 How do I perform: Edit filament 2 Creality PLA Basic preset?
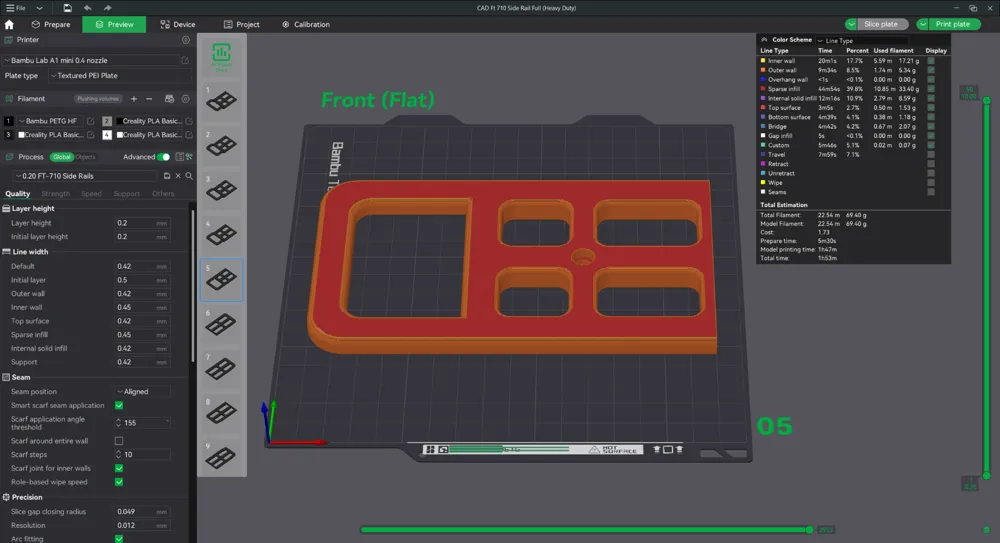[189, 121]
